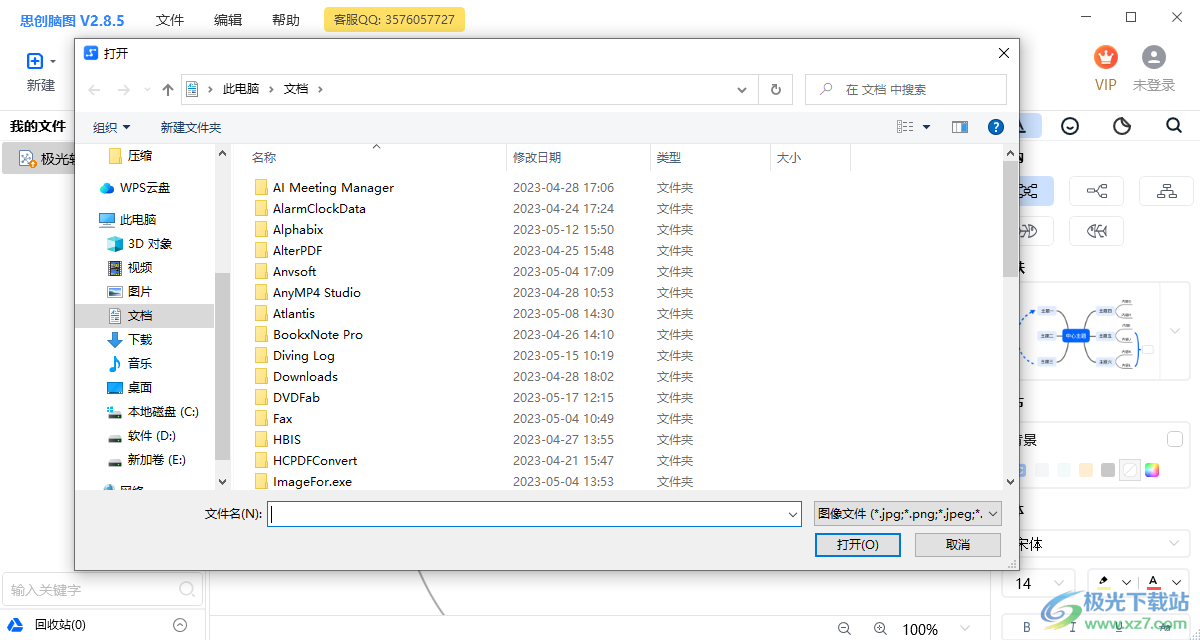Open the view options dropdown
1200x640 pixels.
pos(926,127)
